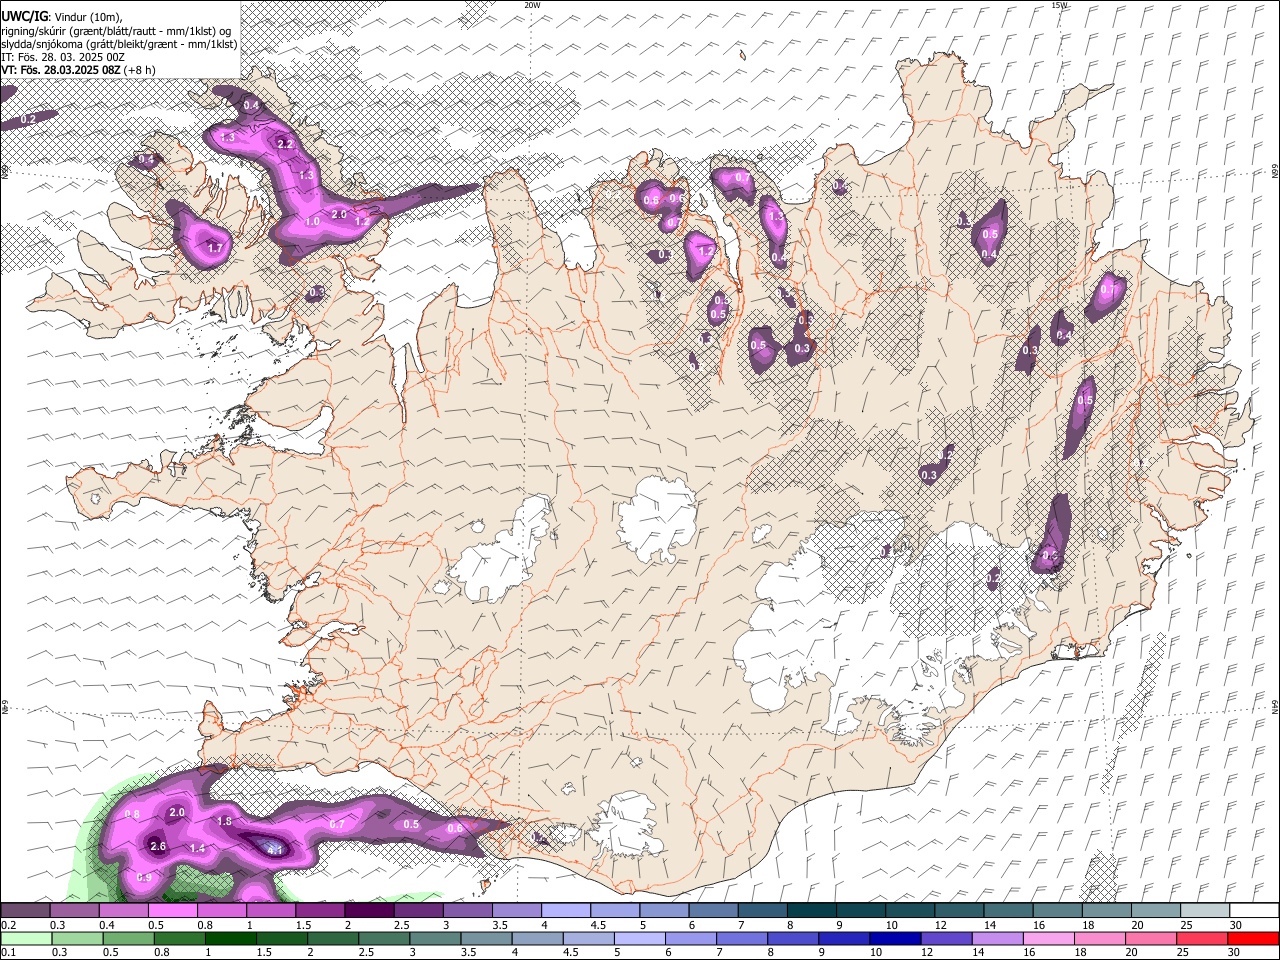The height and width of the screenshot is (960, 1280).
Task: Choose the bright pink legend swatch labeled 0.5
Action: [172, 910]
